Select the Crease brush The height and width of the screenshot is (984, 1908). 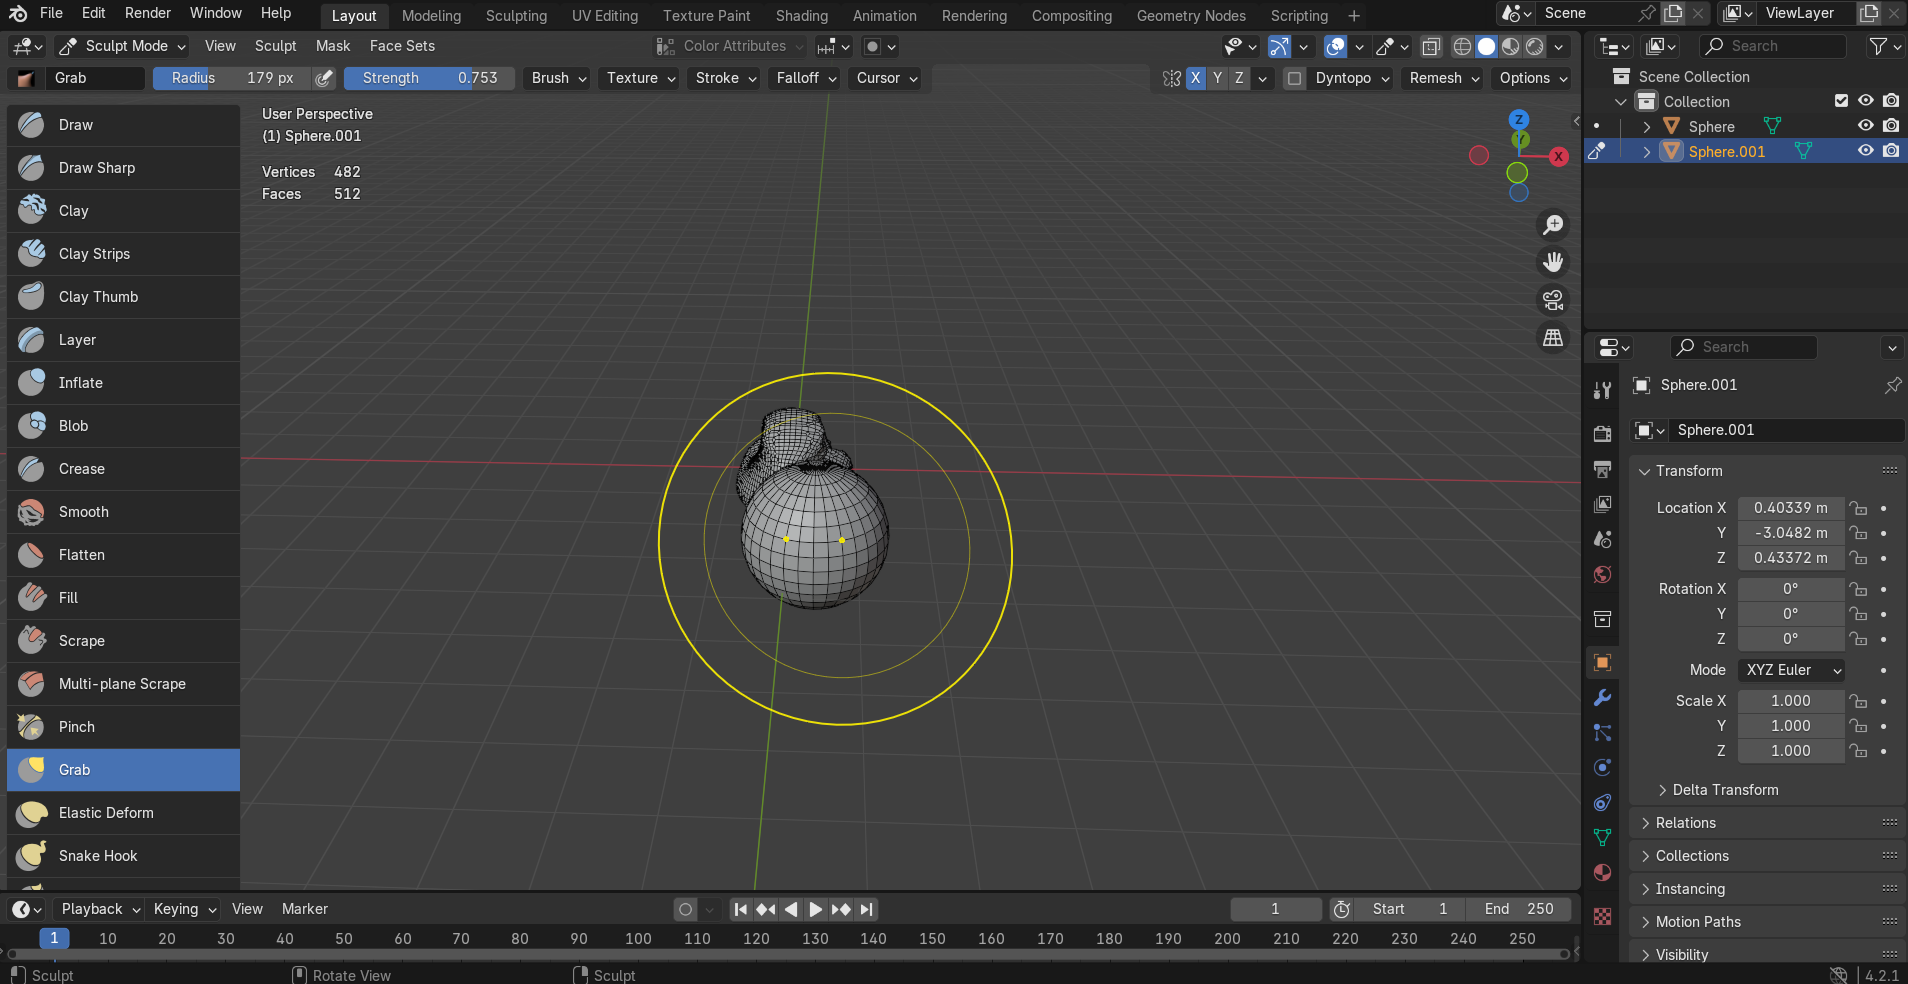pos(123,469)
